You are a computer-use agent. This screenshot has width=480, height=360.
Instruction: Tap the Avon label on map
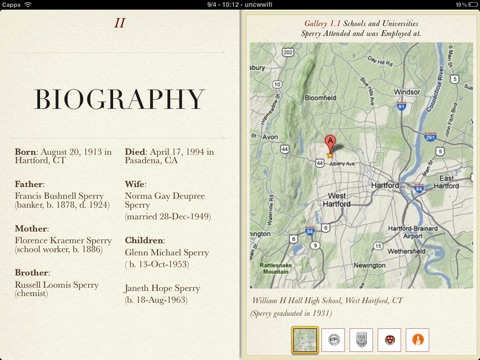point(270,137)
